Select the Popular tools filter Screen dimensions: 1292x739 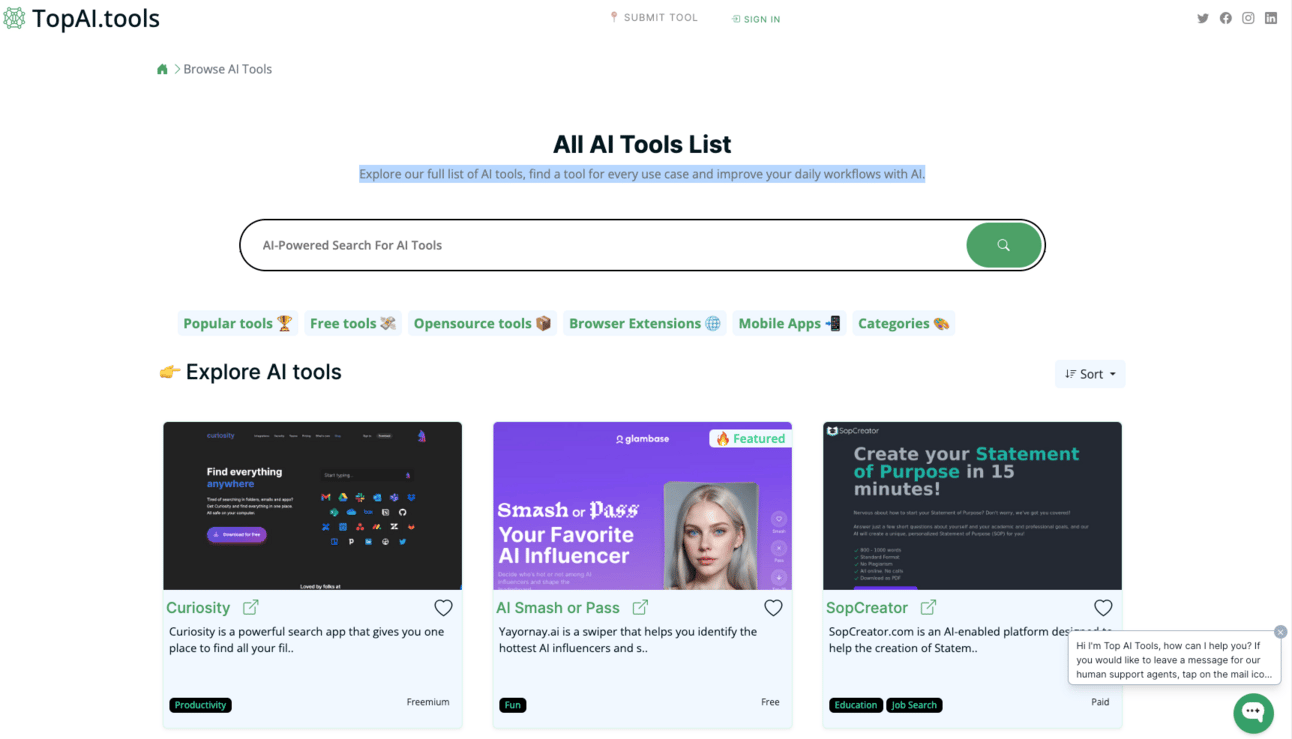238,323
